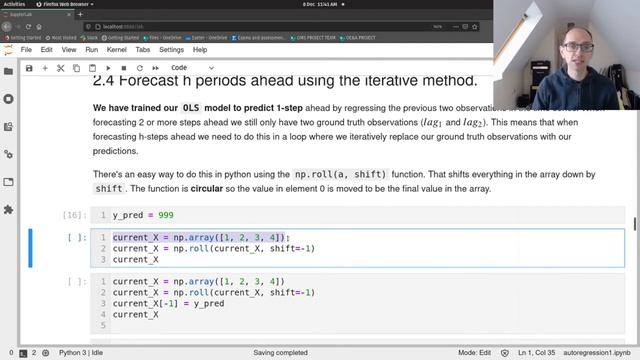Viewport: 640px width, 360px height.
Task: Click the 2.4 Forecast h periods heading
Action: (285, 80)
